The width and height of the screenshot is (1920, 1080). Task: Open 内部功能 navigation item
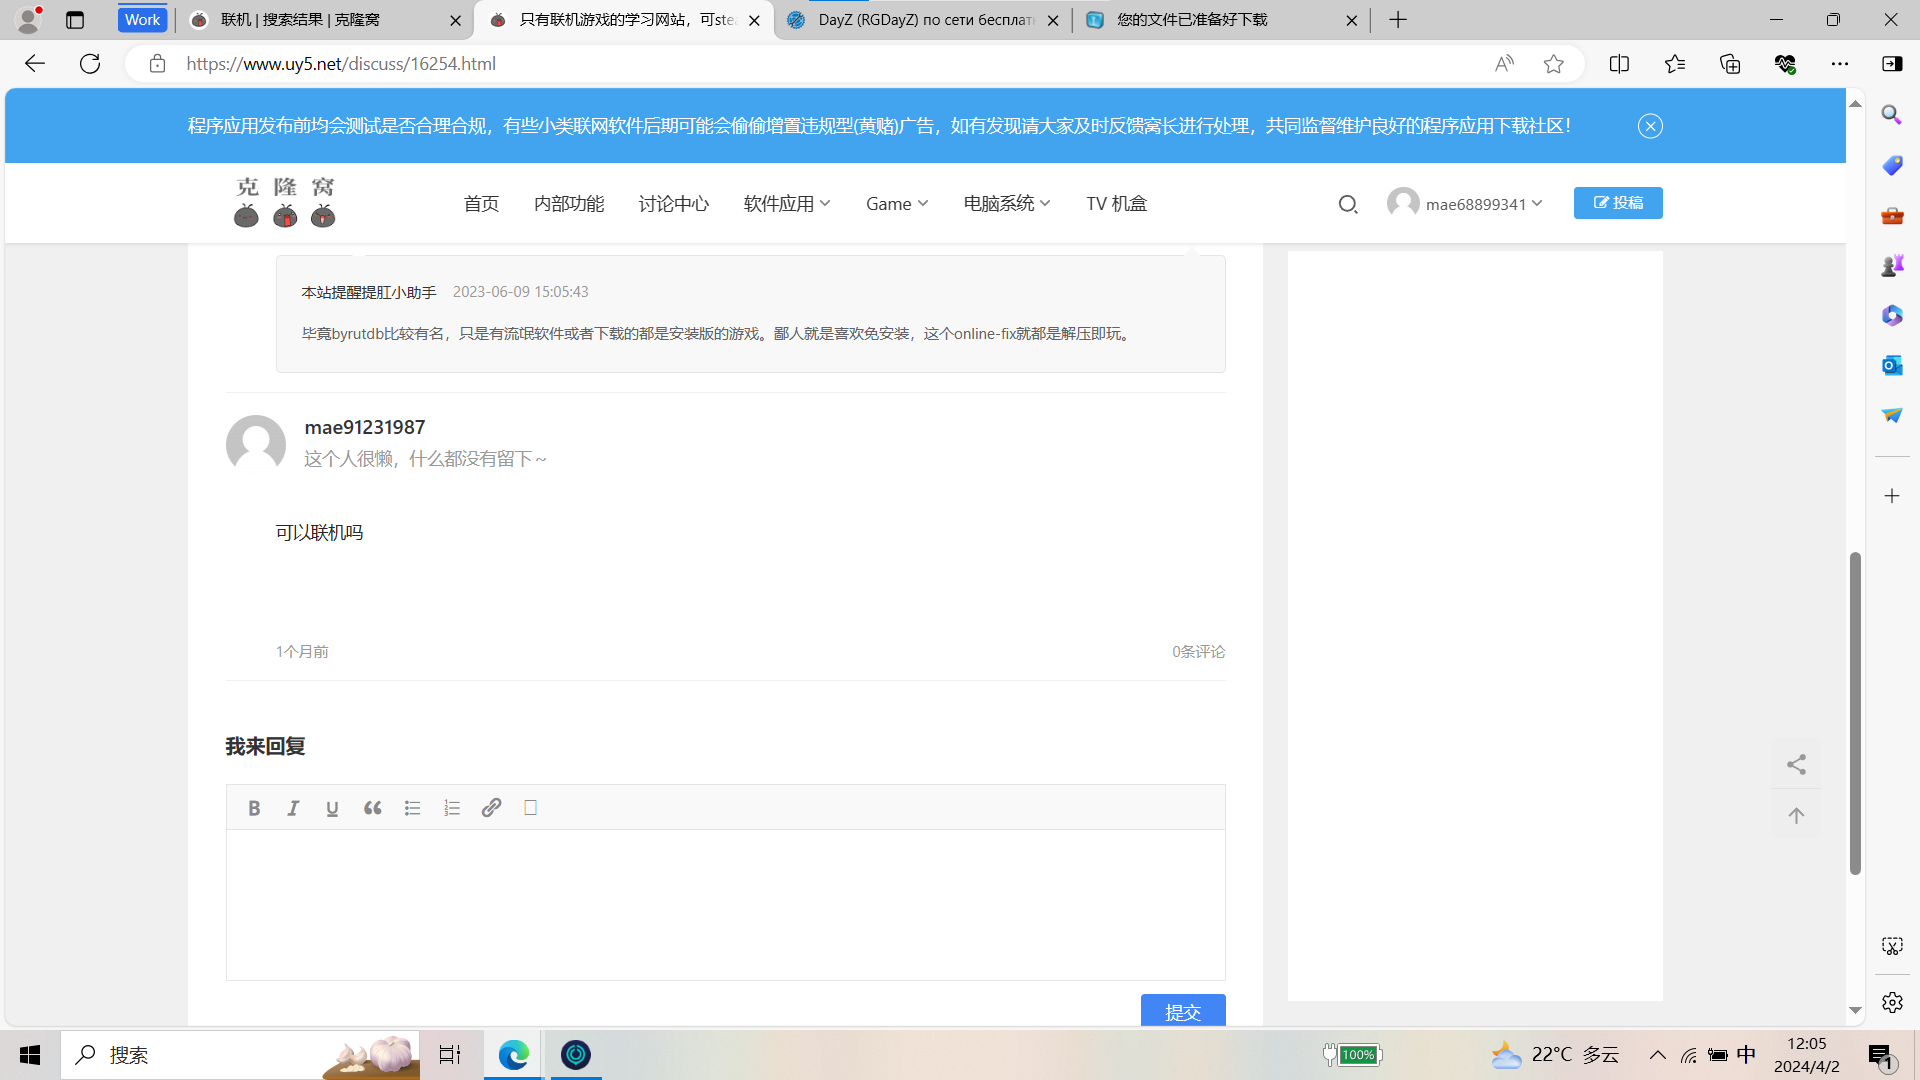[x=569, y=204]
